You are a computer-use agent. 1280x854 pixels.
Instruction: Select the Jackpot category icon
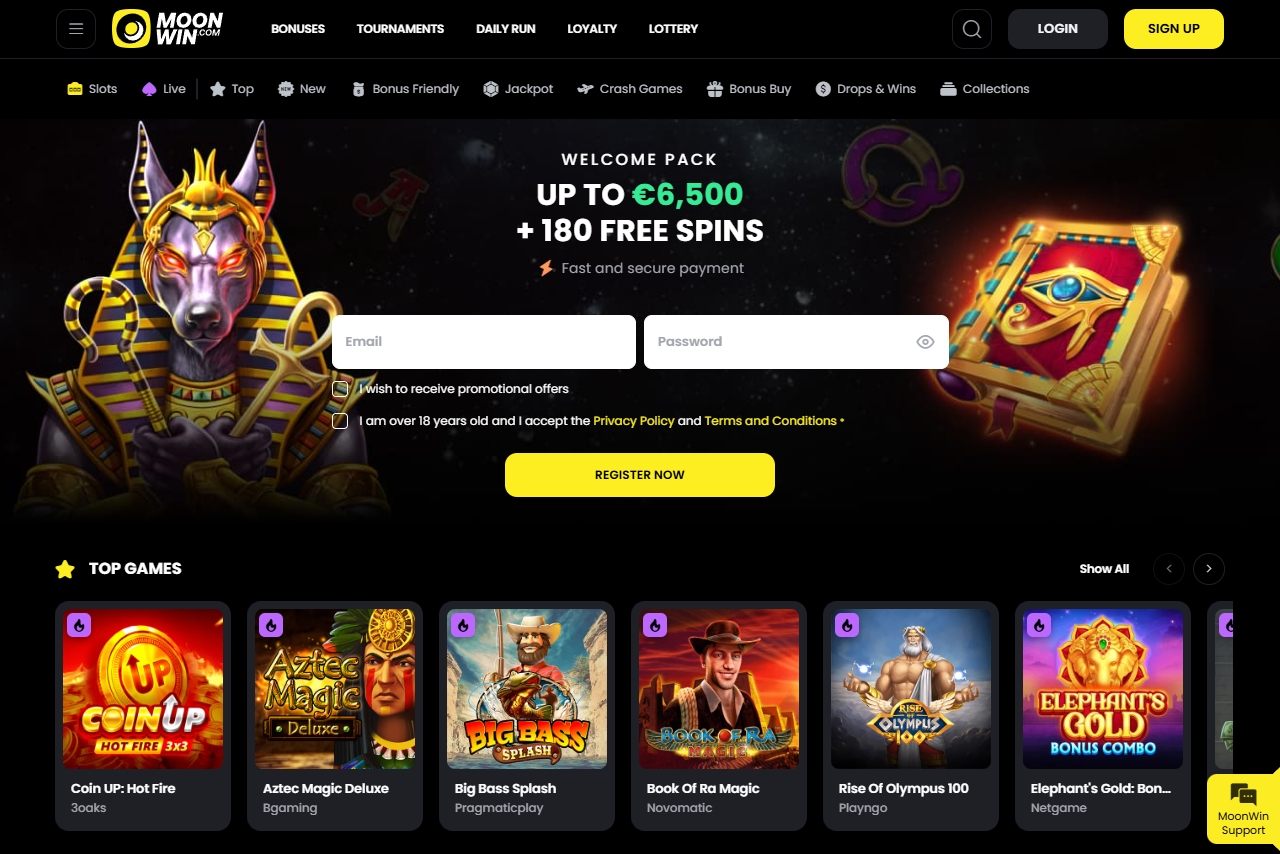(490, 89)
